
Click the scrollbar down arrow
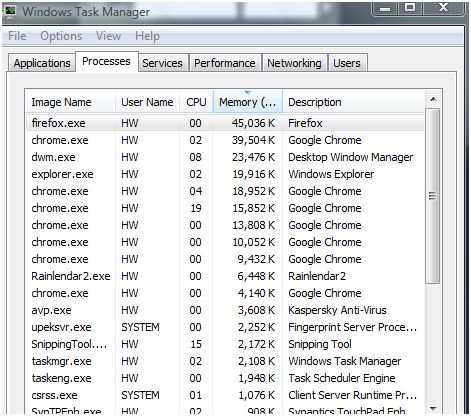pyautogui.click(x=433, y=408)
